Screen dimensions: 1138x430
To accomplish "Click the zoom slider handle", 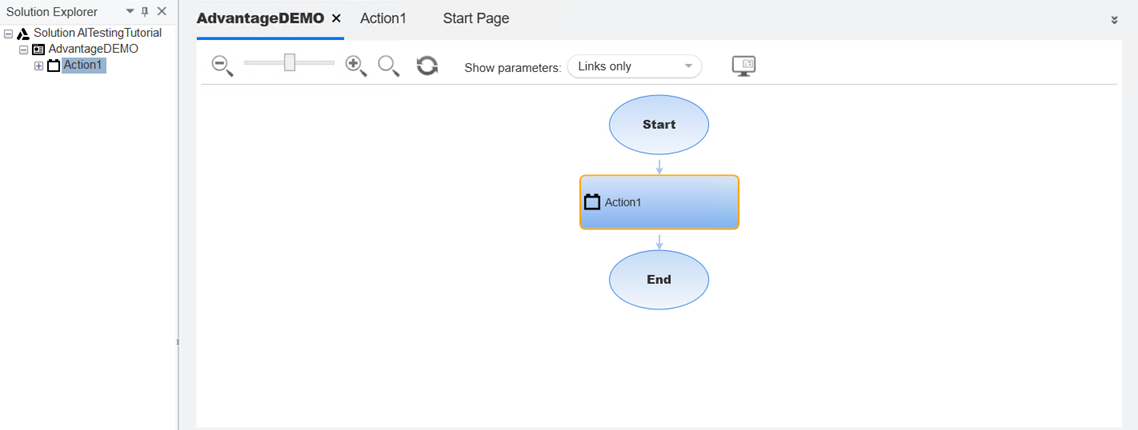I will (x=289, y=63).
